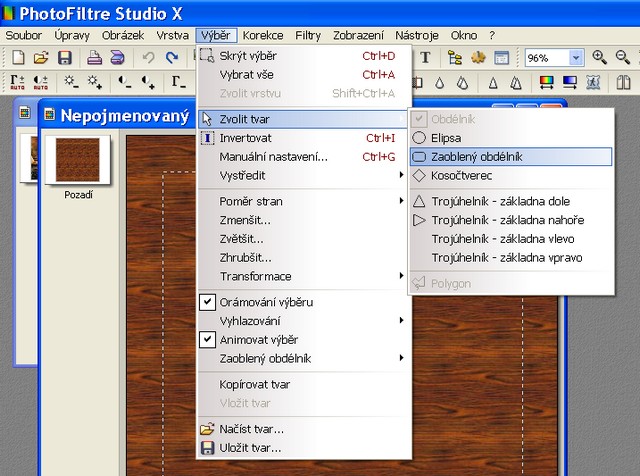The height and width of the screenshot is (476, 640).
Task: Click the Save floppy disk icon
Action: click(64, 58)
